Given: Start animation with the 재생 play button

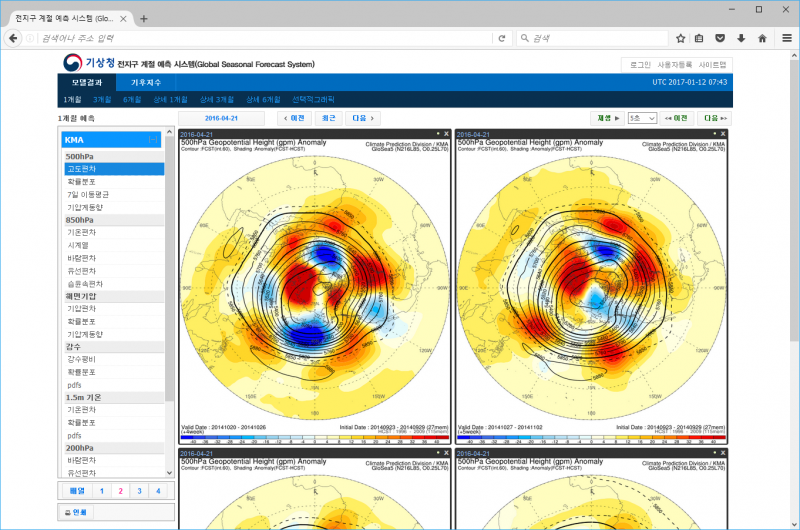Looking at the screenshot, I should coord(608,118).
